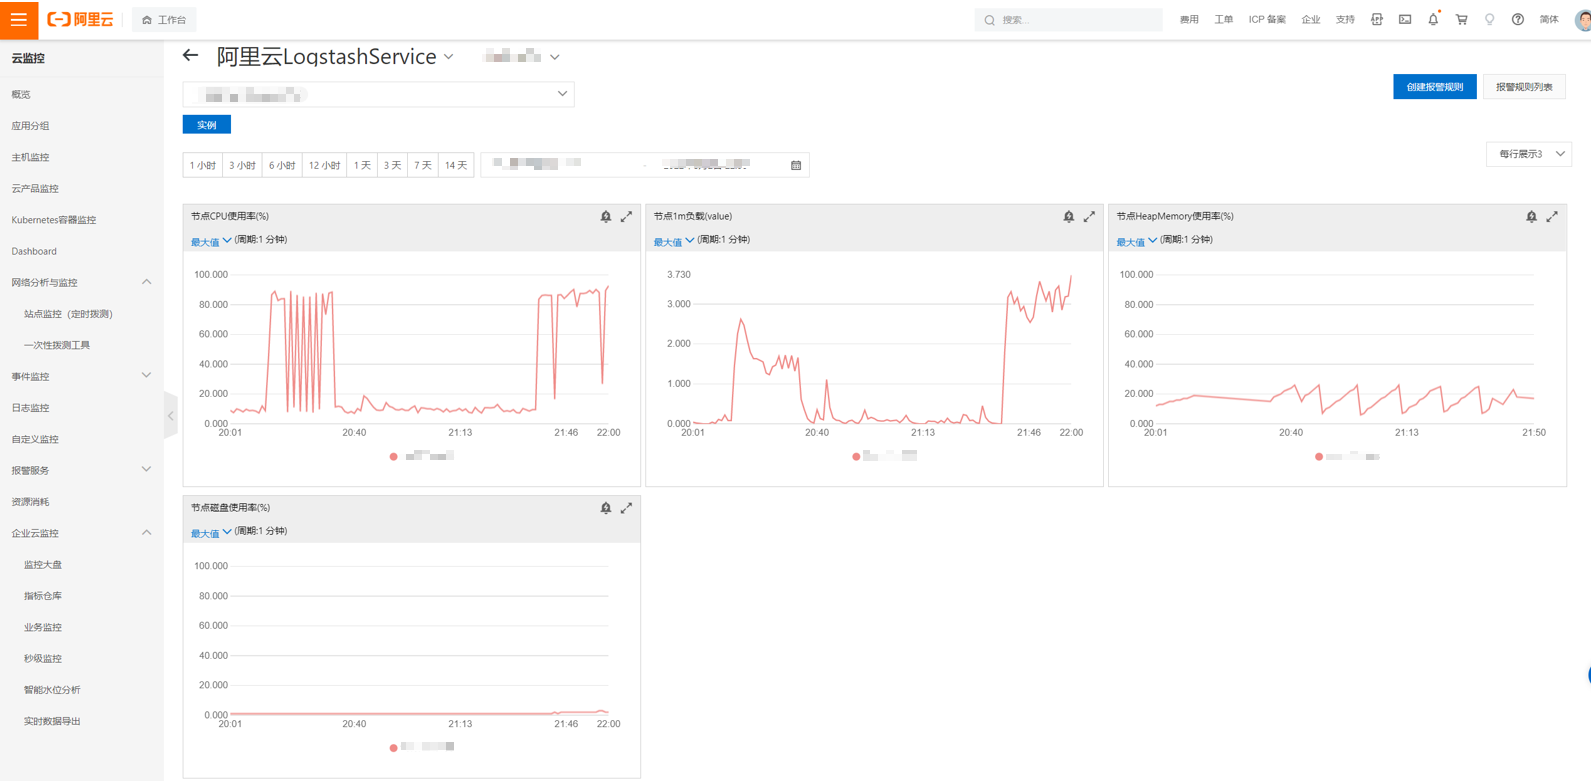Expand 节点1m负载 chart to fullscreen

(x=1089, y=216)
